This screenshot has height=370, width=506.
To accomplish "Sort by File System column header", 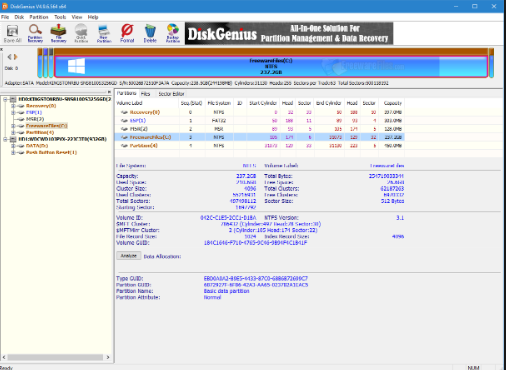I will [219, 103].
